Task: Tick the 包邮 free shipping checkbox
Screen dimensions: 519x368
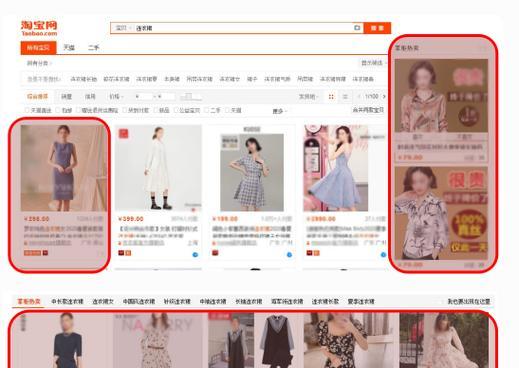Action: click(58, 110)
